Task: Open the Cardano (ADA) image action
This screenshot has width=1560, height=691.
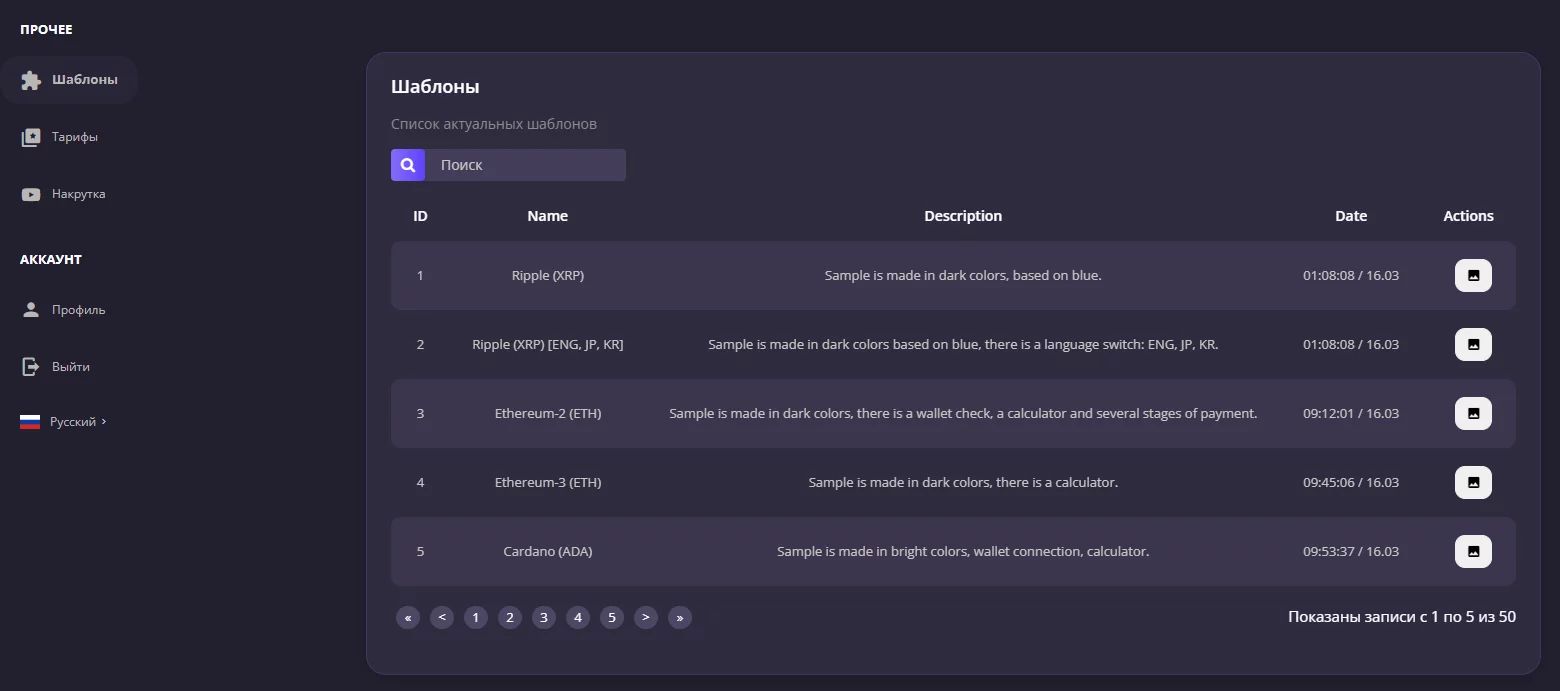Action: pos(1472,551)
